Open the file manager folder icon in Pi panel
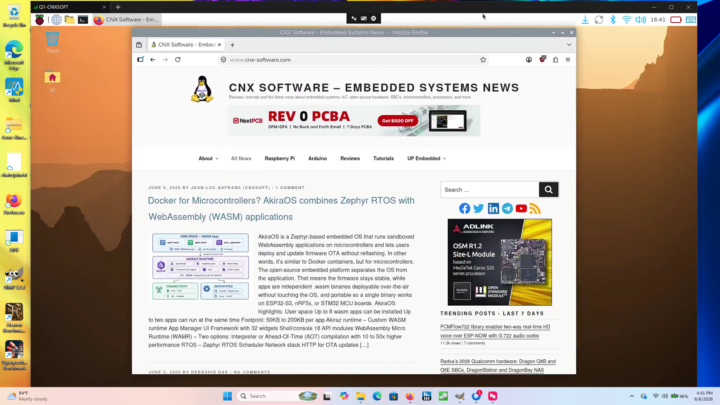720x405 pixels. [x=69, y=20]
